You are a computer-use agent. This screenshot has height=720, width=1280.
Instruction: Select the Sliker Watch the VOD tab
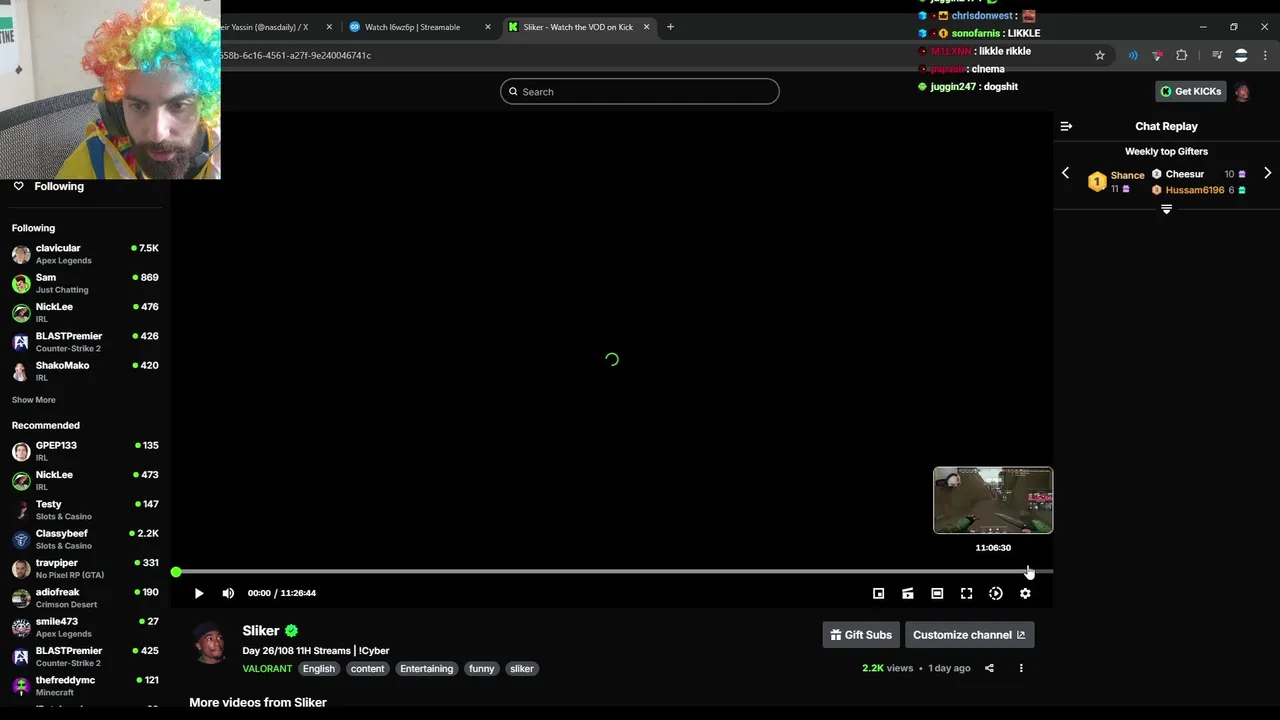pyautogui.click(x=578, y=27)
